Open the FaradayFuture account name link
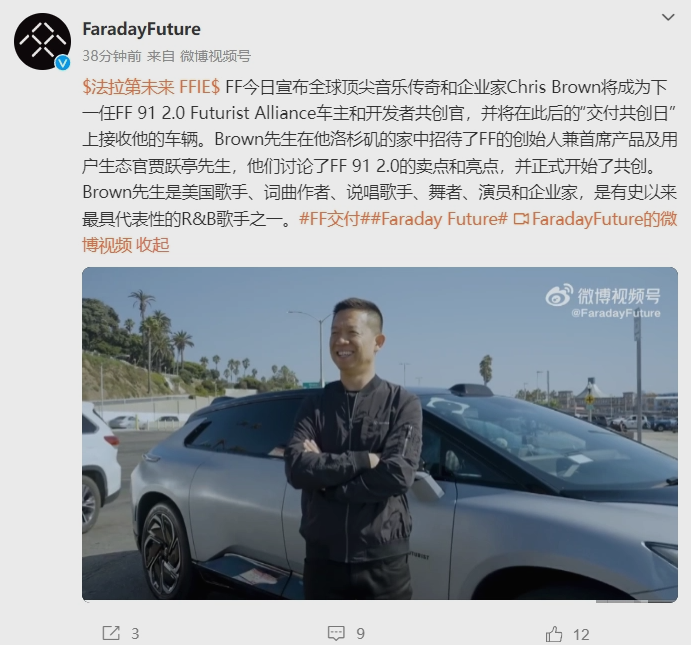 pyautogui.click(x=141, y=29)
